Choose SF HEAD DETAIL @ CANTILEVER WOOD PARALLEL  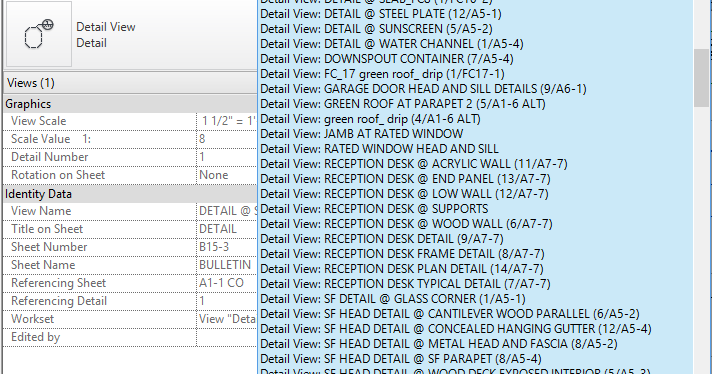pyautogui.click(x=450, y=314)
